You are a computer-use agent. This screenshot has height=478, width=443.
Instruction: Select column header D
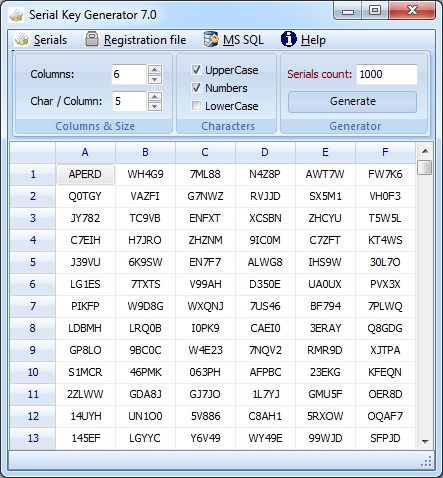[x=265, y=152]
